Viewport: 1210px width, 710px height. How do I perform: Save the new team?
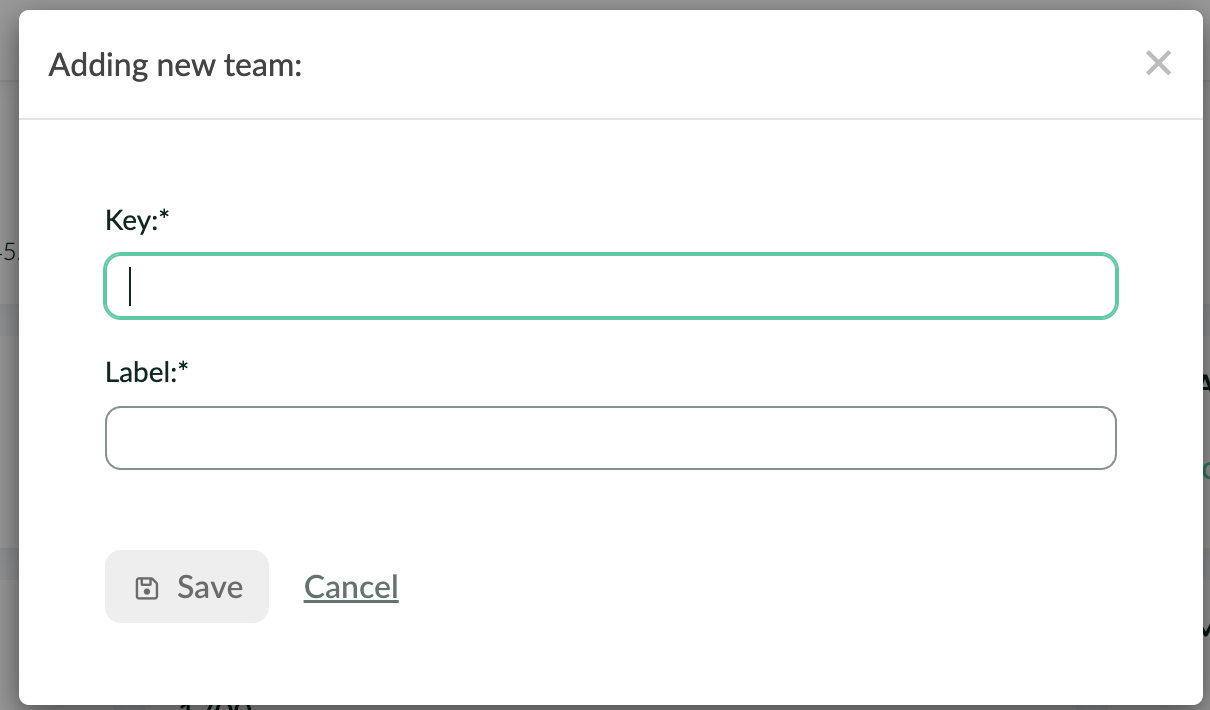pos(187,587)
